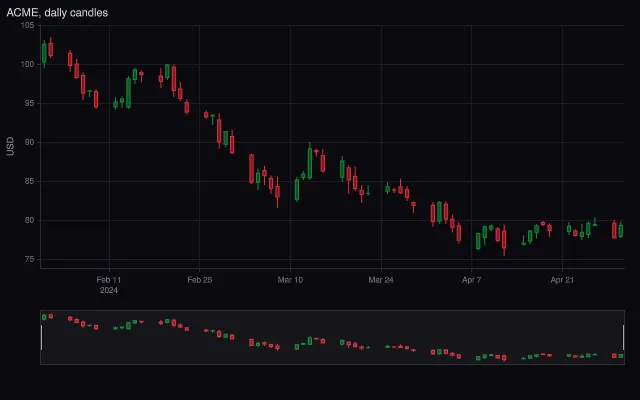Click the right handle of the range slider
Screen dimensions: 640x400
pyautogui.click(x=623, y=337)
